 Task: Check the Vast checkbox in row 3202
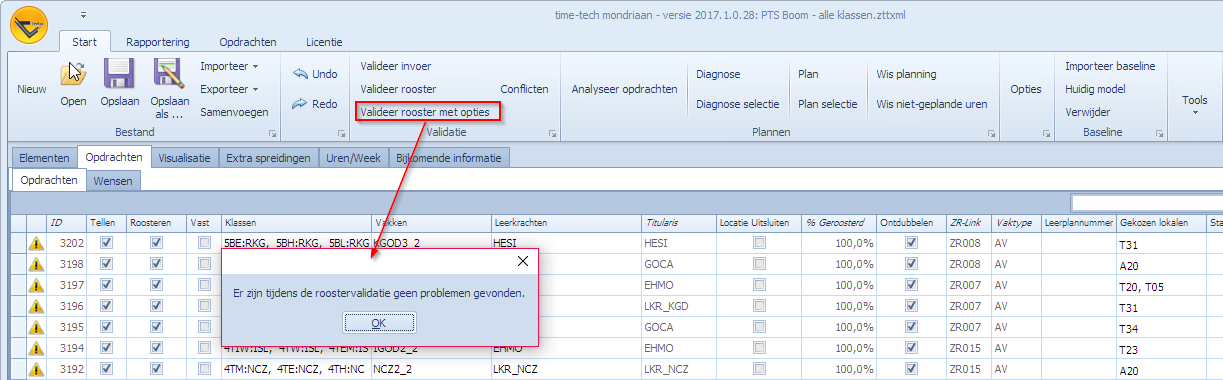coord(205,243)
